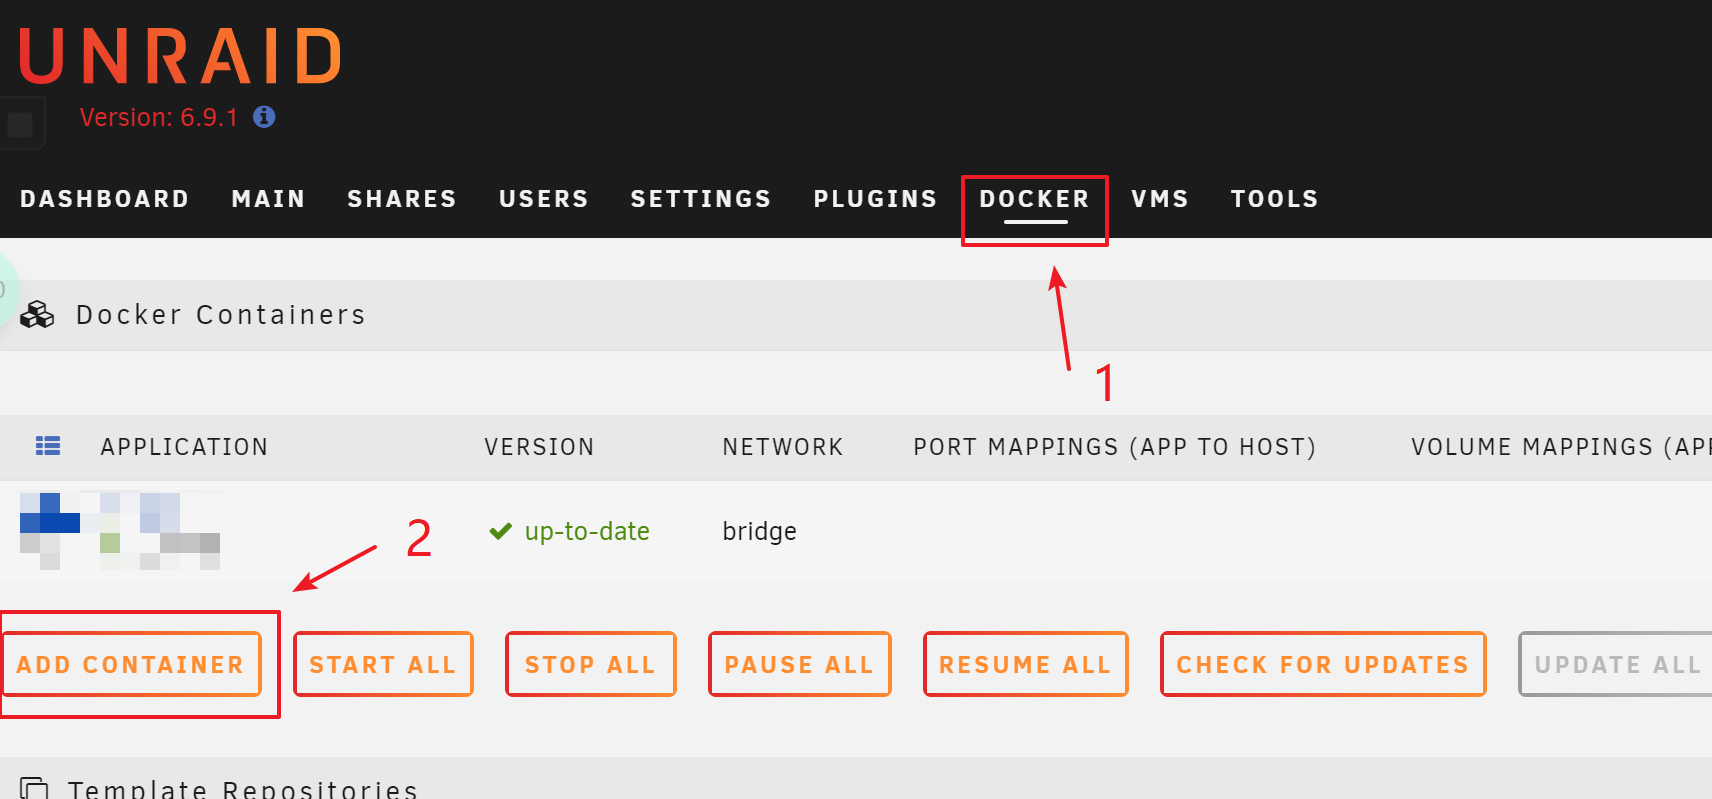
Task: Open the Dashboard tab
Action: (104, 199)
